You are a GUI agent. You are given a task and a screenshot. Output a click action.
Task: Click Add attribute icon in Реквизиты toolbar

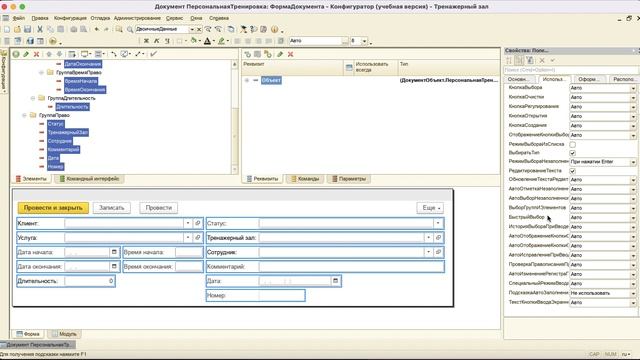247,54
